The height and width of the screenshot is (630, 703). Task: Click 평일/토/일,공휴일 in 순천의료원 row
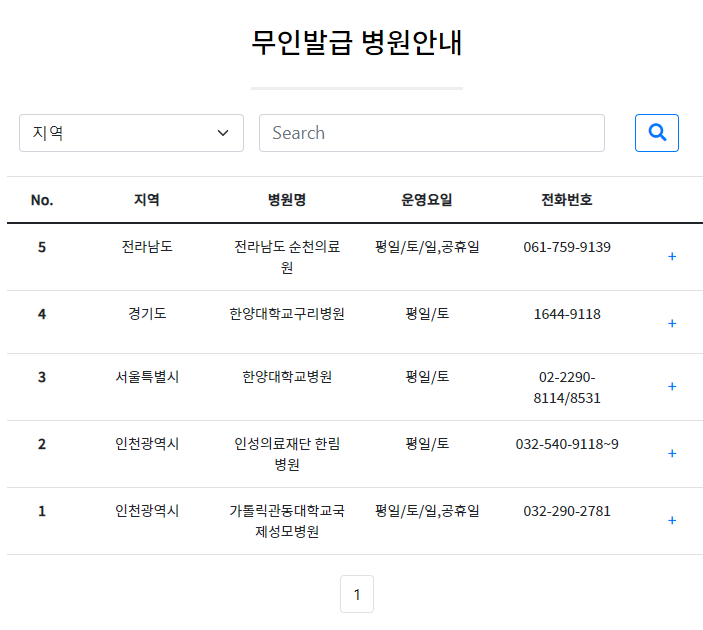tap(427, 247)
